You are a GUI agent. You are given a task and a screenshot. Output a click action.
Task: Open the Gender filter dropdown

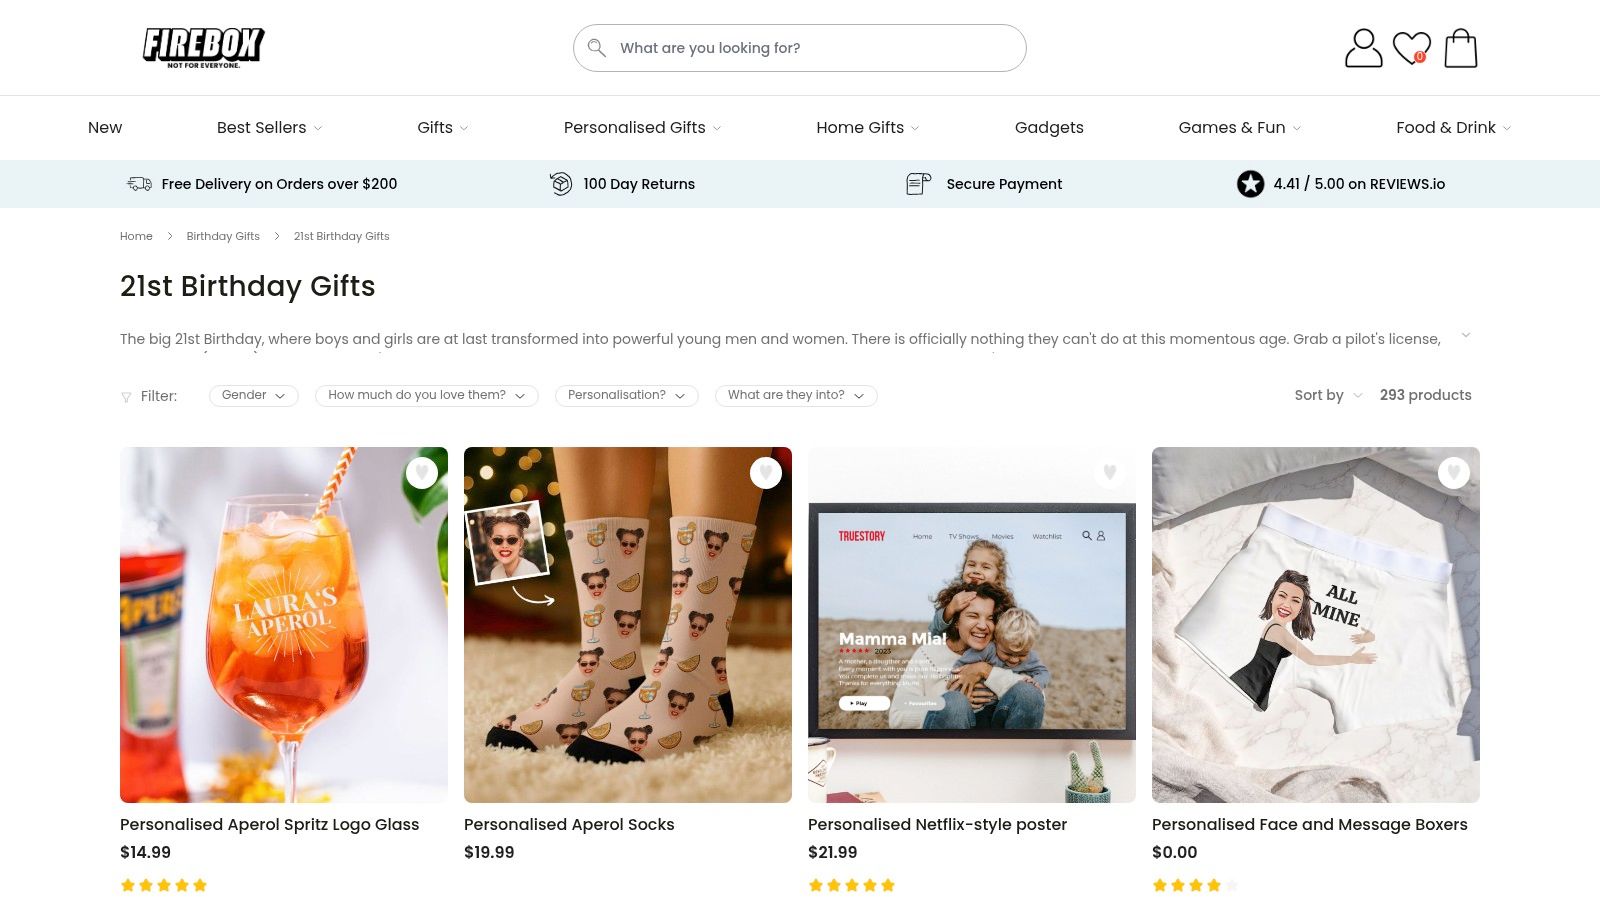click(253, 396)
